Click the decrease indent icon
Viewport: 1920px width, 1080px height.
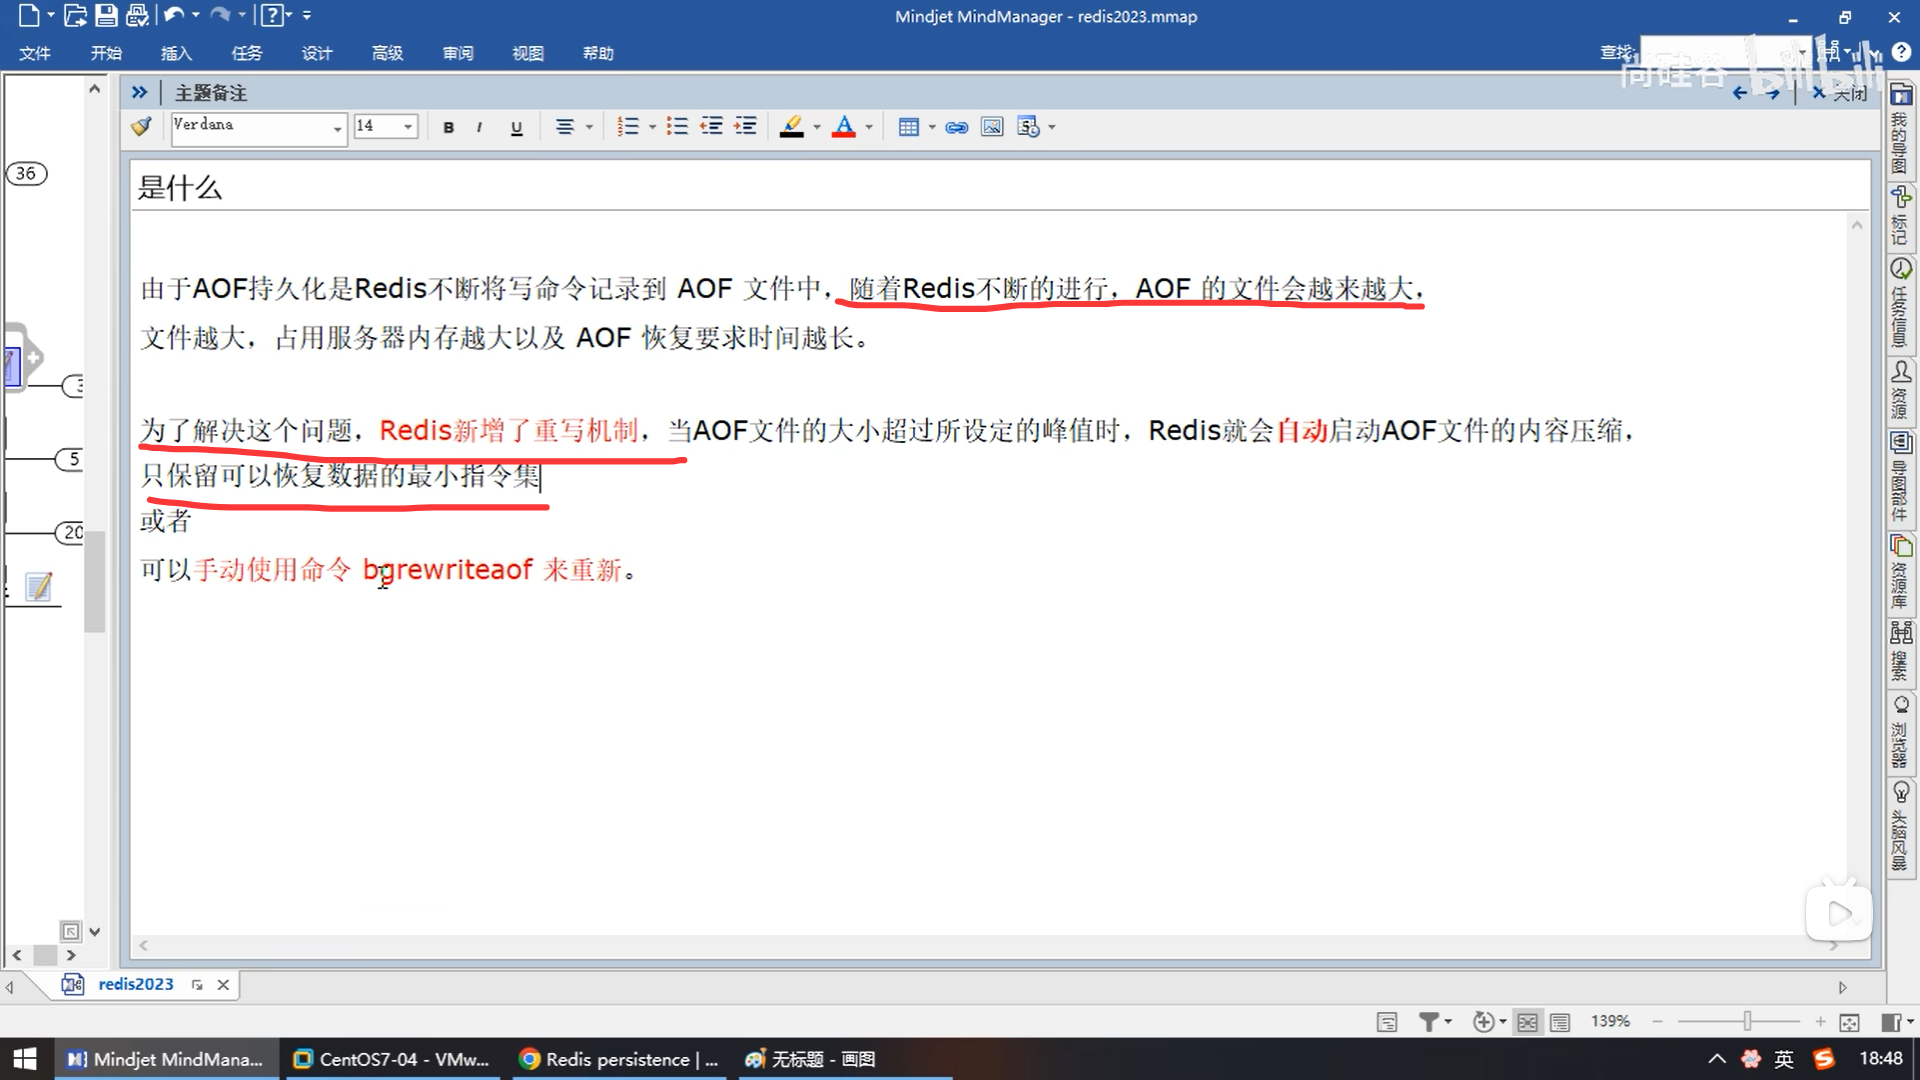pyautogui.click(x=711, y=127)
